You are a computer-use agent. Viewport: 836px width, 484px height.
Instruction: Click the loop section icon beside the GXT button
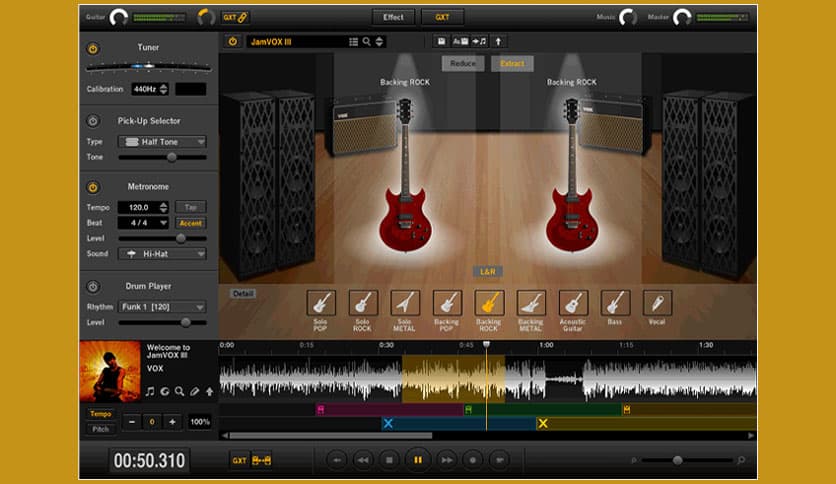(261, 460)
